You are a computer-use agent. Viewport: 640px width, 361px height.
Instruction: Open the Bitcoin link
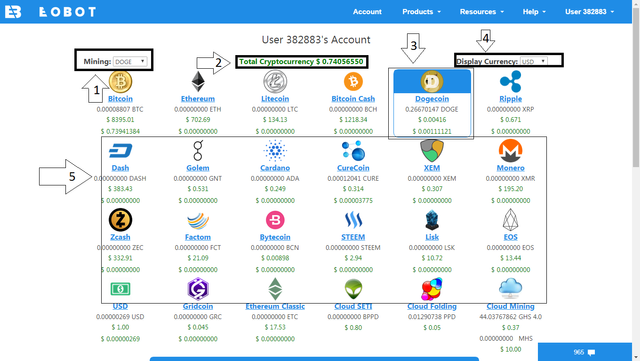pyautogui.click(x=120, y=99)
